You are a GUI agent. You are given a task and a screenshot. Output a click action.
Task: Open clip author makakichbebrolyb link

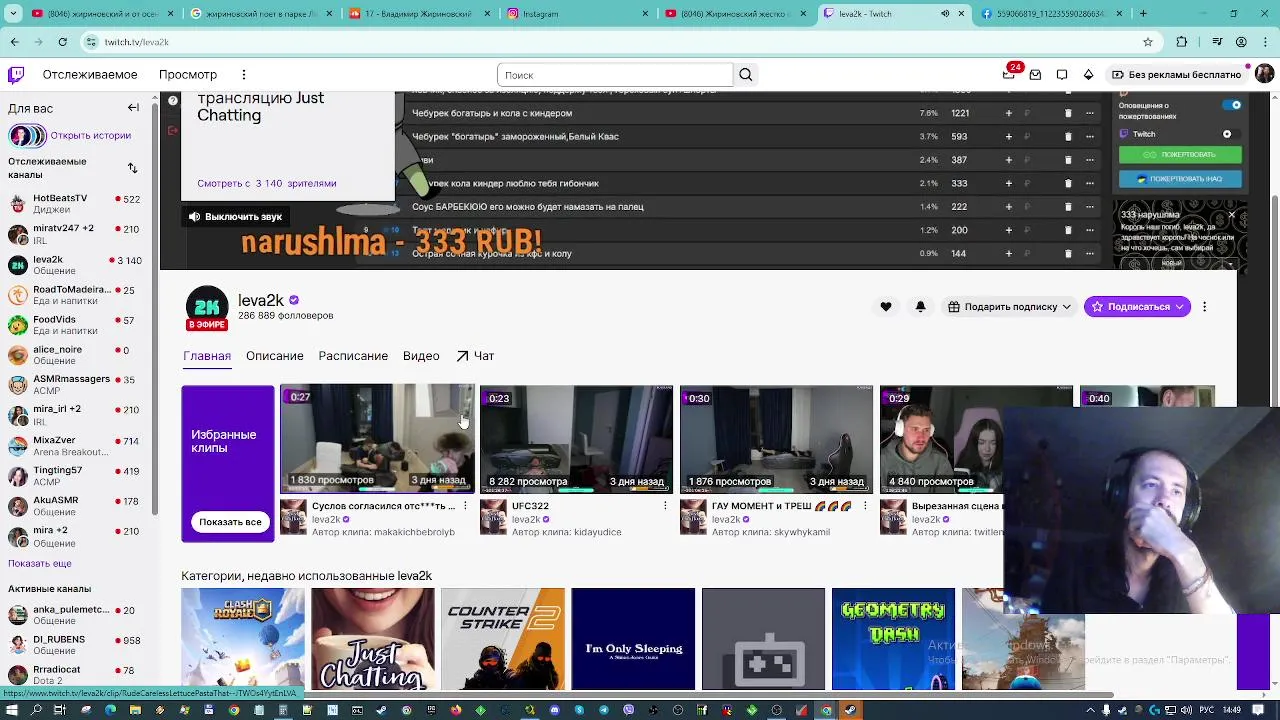[x=412, y=532]
